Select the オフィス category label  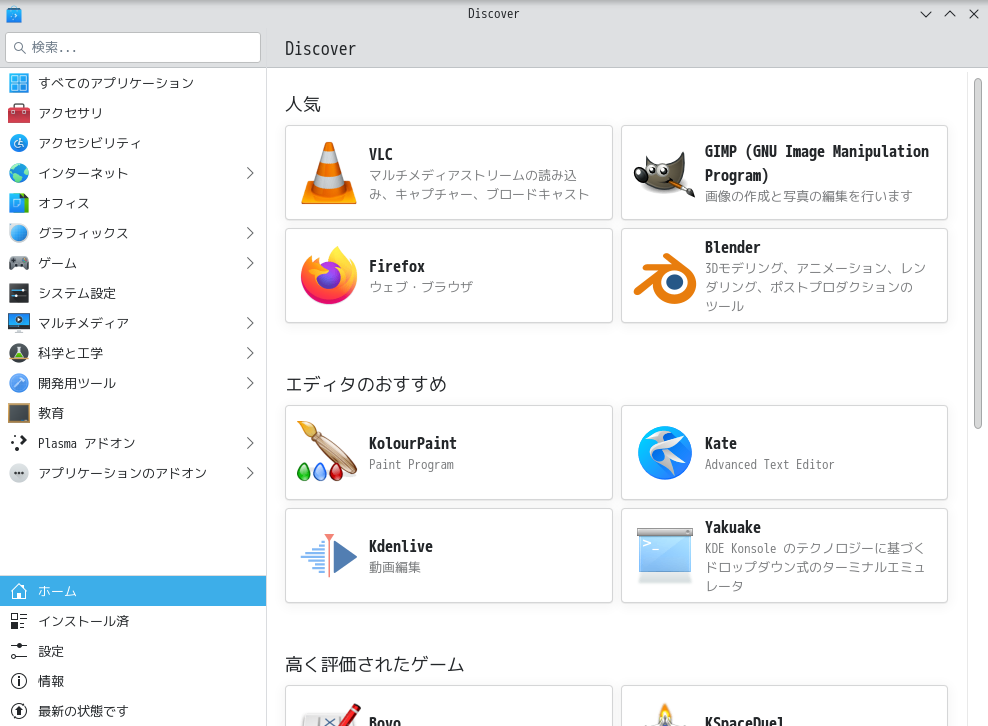tap(64, 203)
